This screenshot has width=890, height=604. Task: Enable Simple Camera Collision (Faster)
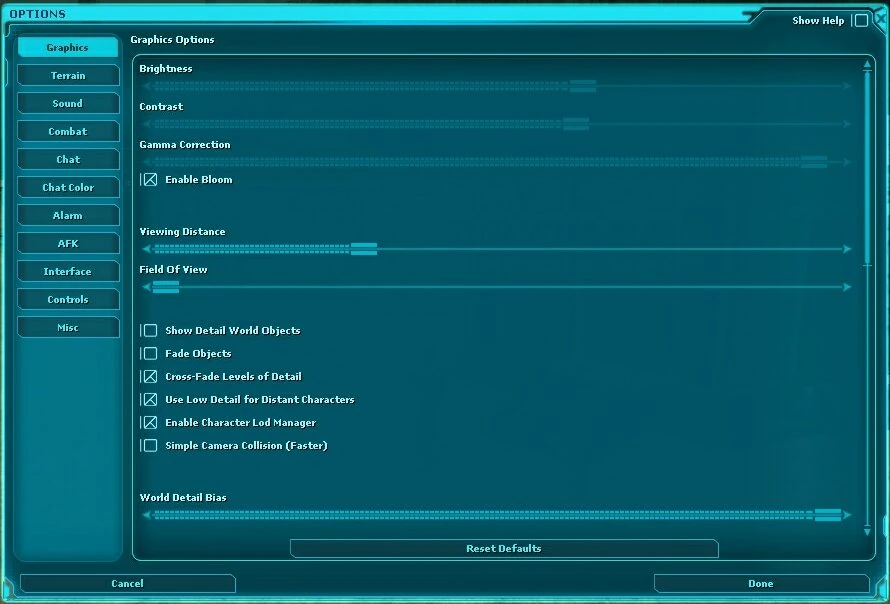coord(150,446)
